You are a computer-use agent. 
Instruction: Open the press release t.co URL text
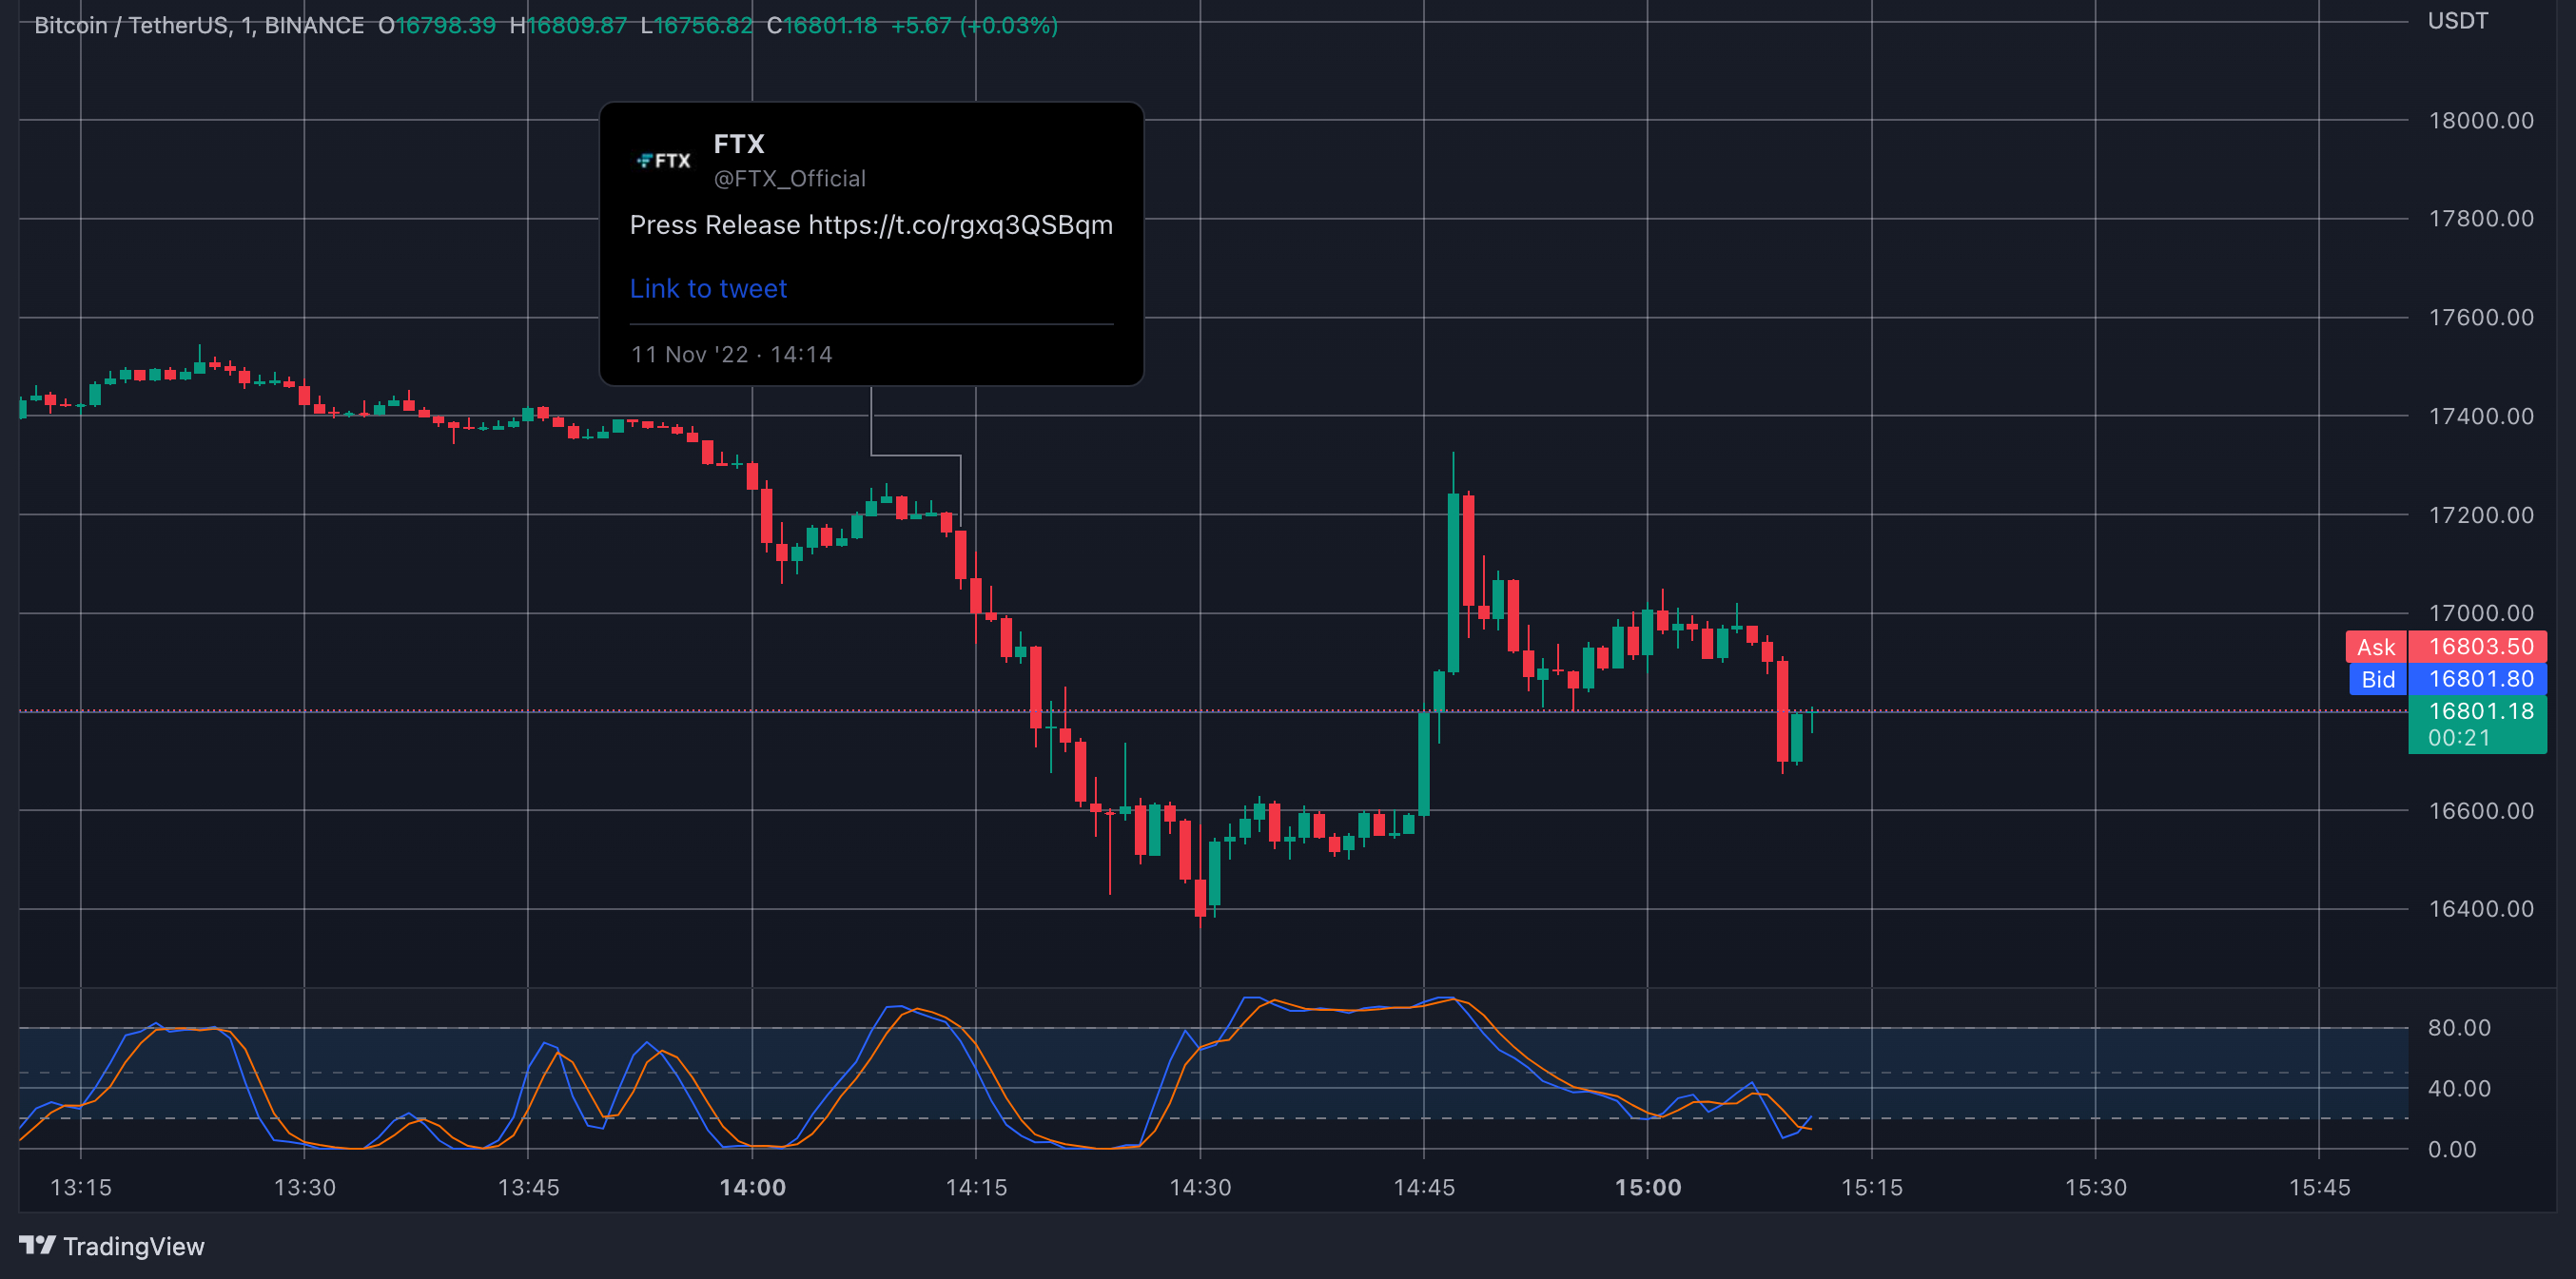[x=960, y=225]
